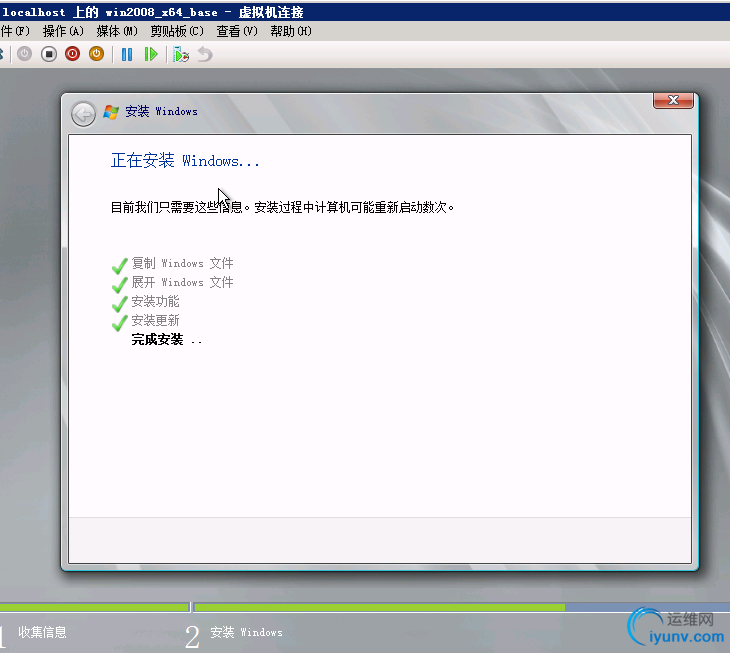Click the Snapshot icon in the toolbar
Viewport: 730px width, 653px height.
[181, 54]
